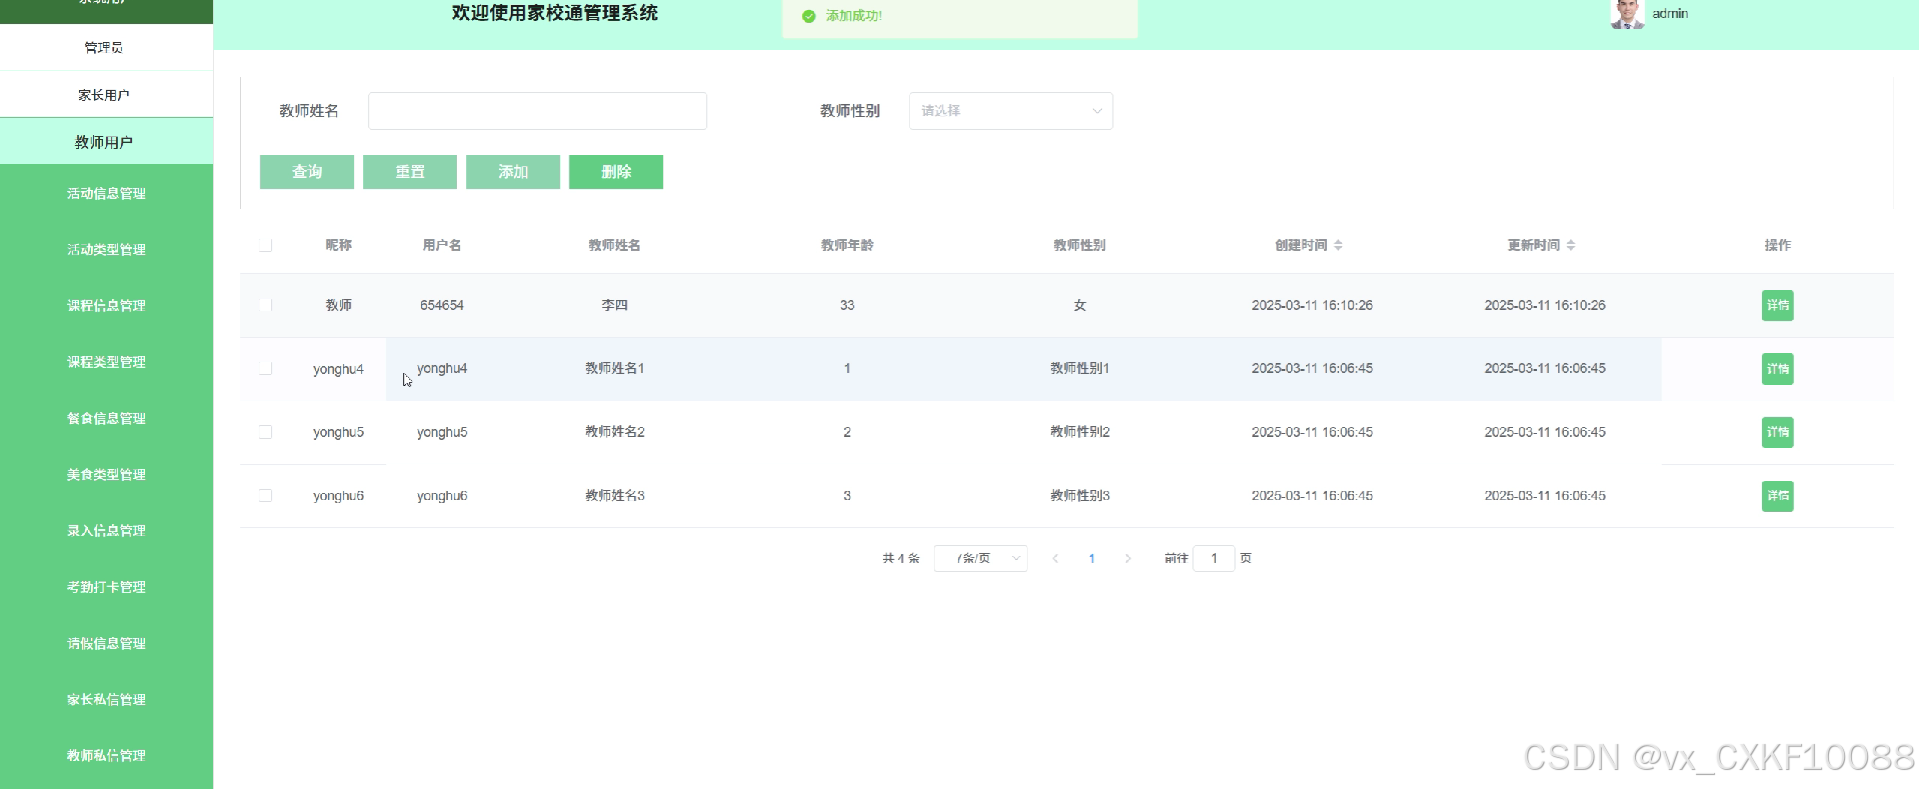The height and width of the screenshot is (789, 1919).
Task: Open 录入信息管理 in sidebar
Action: (106, 531)
